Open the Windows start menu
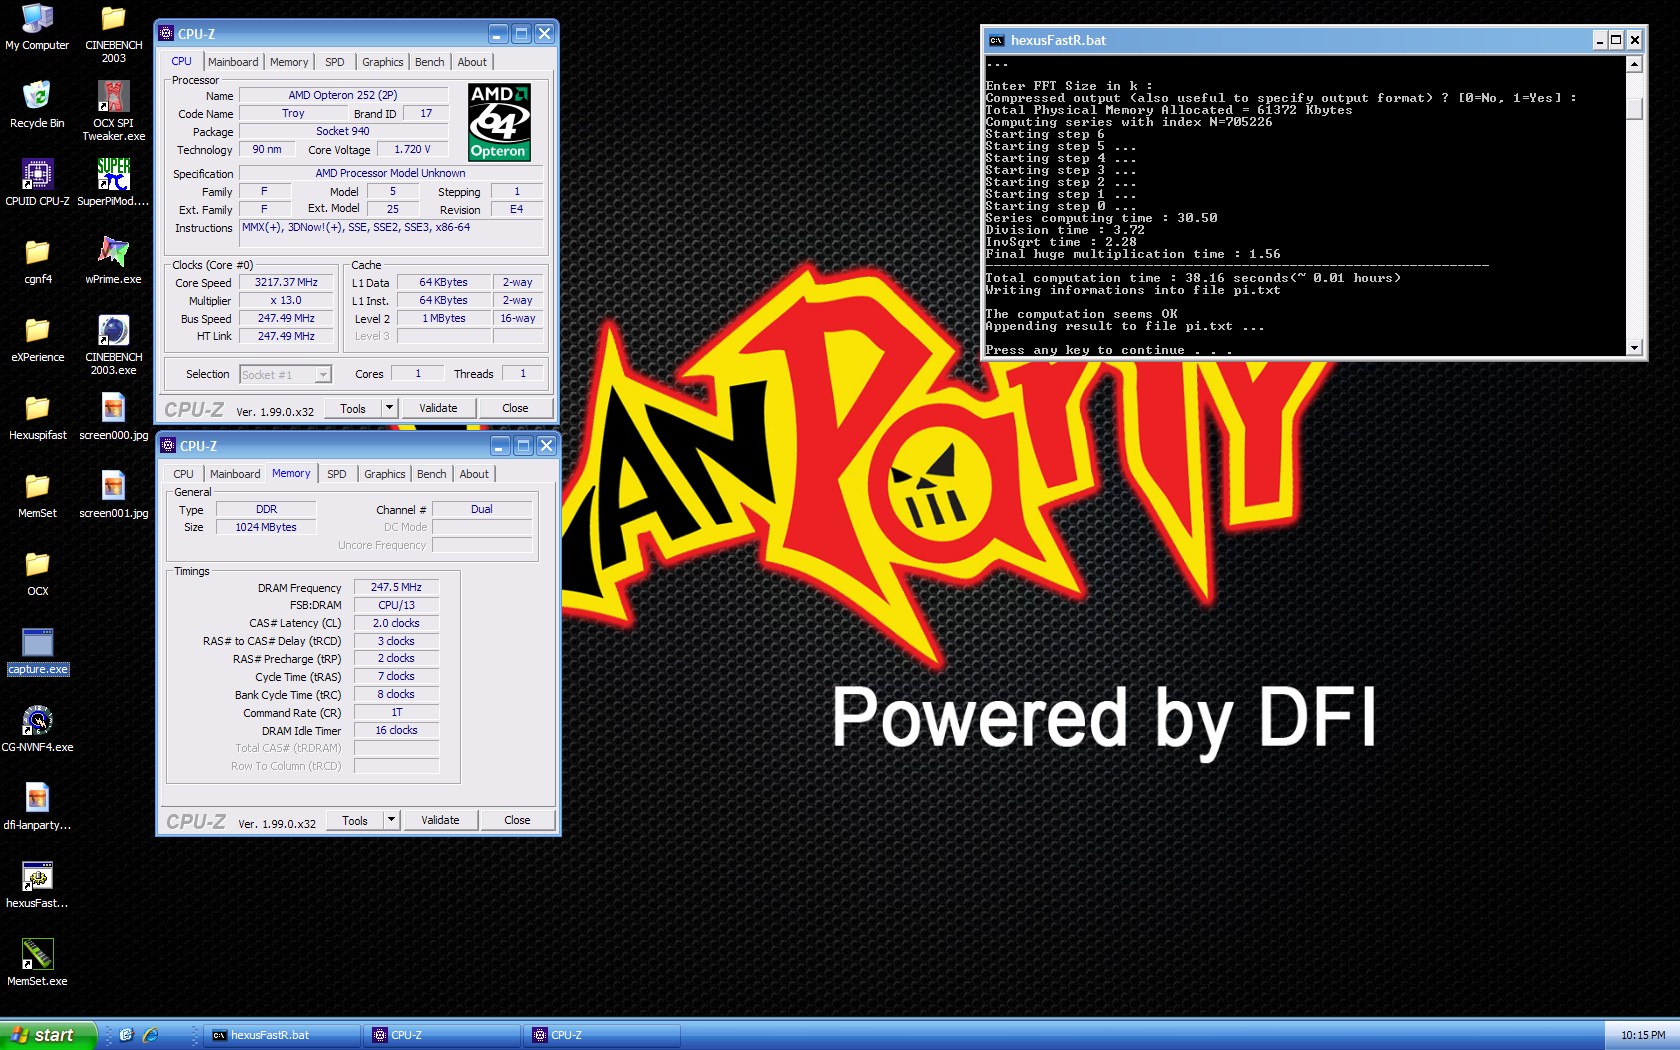Viewport: 1680px width, 1050px height. pos(48,1035)
